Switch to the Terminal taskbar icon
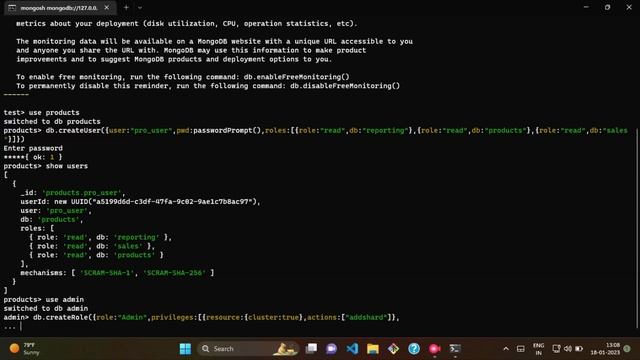The height and width of the screenshot is (360, 640). pyautogui.click(x=455, y=349)
